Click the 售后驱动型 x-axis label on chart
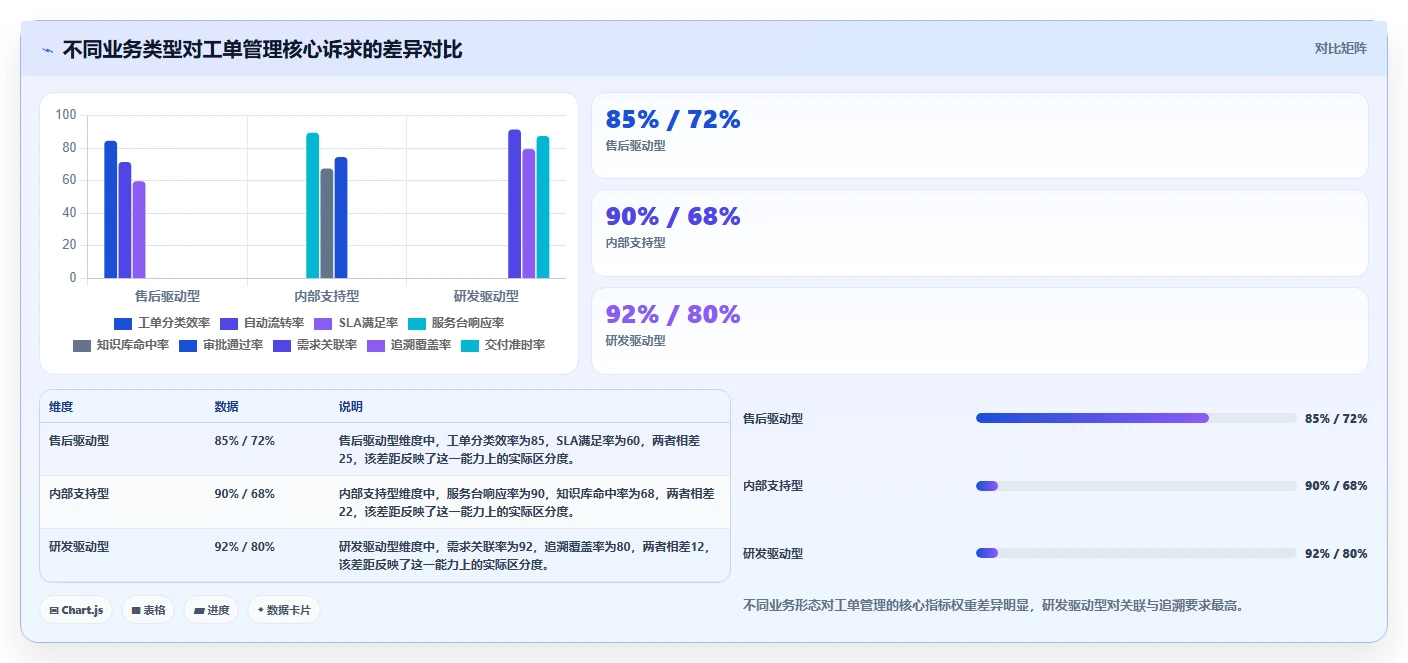Screen dimensions: 1408x663 tap(167, 296)
